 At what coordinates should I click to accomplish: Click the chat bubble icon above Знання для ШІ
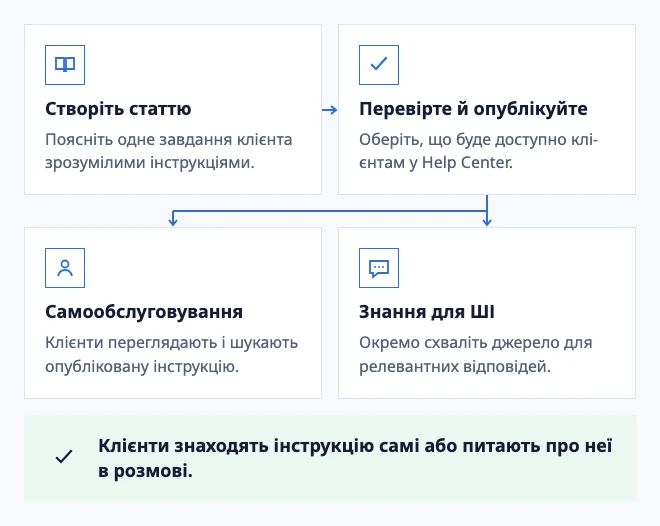379,268
